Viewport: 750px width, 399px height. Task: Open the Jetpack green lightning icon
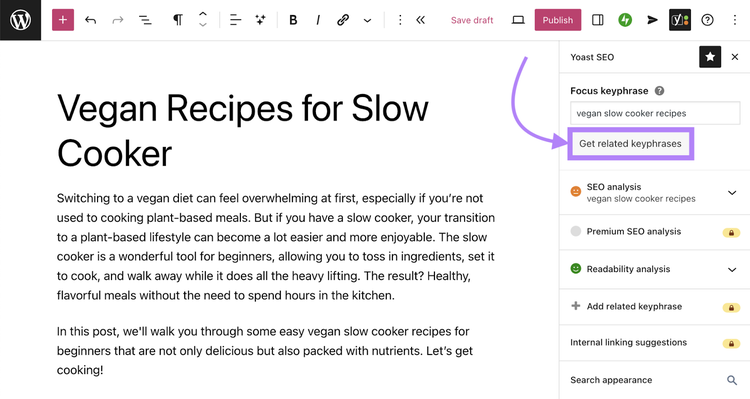625,20
